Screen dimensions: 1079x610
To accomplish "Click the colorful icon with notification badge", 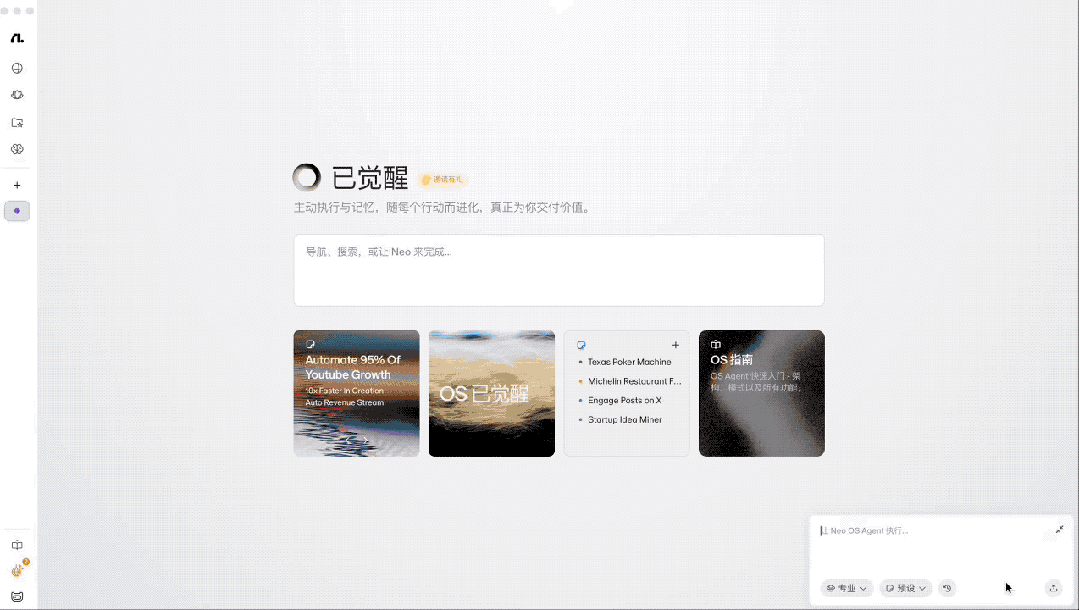I will (17, 568).
